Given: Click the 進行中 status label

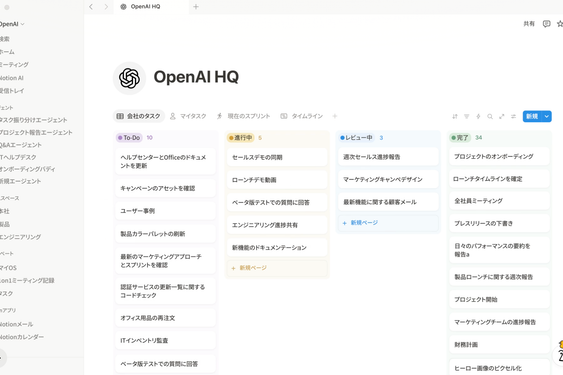Looking at the screenshot, I should click(x=241, y=138).
